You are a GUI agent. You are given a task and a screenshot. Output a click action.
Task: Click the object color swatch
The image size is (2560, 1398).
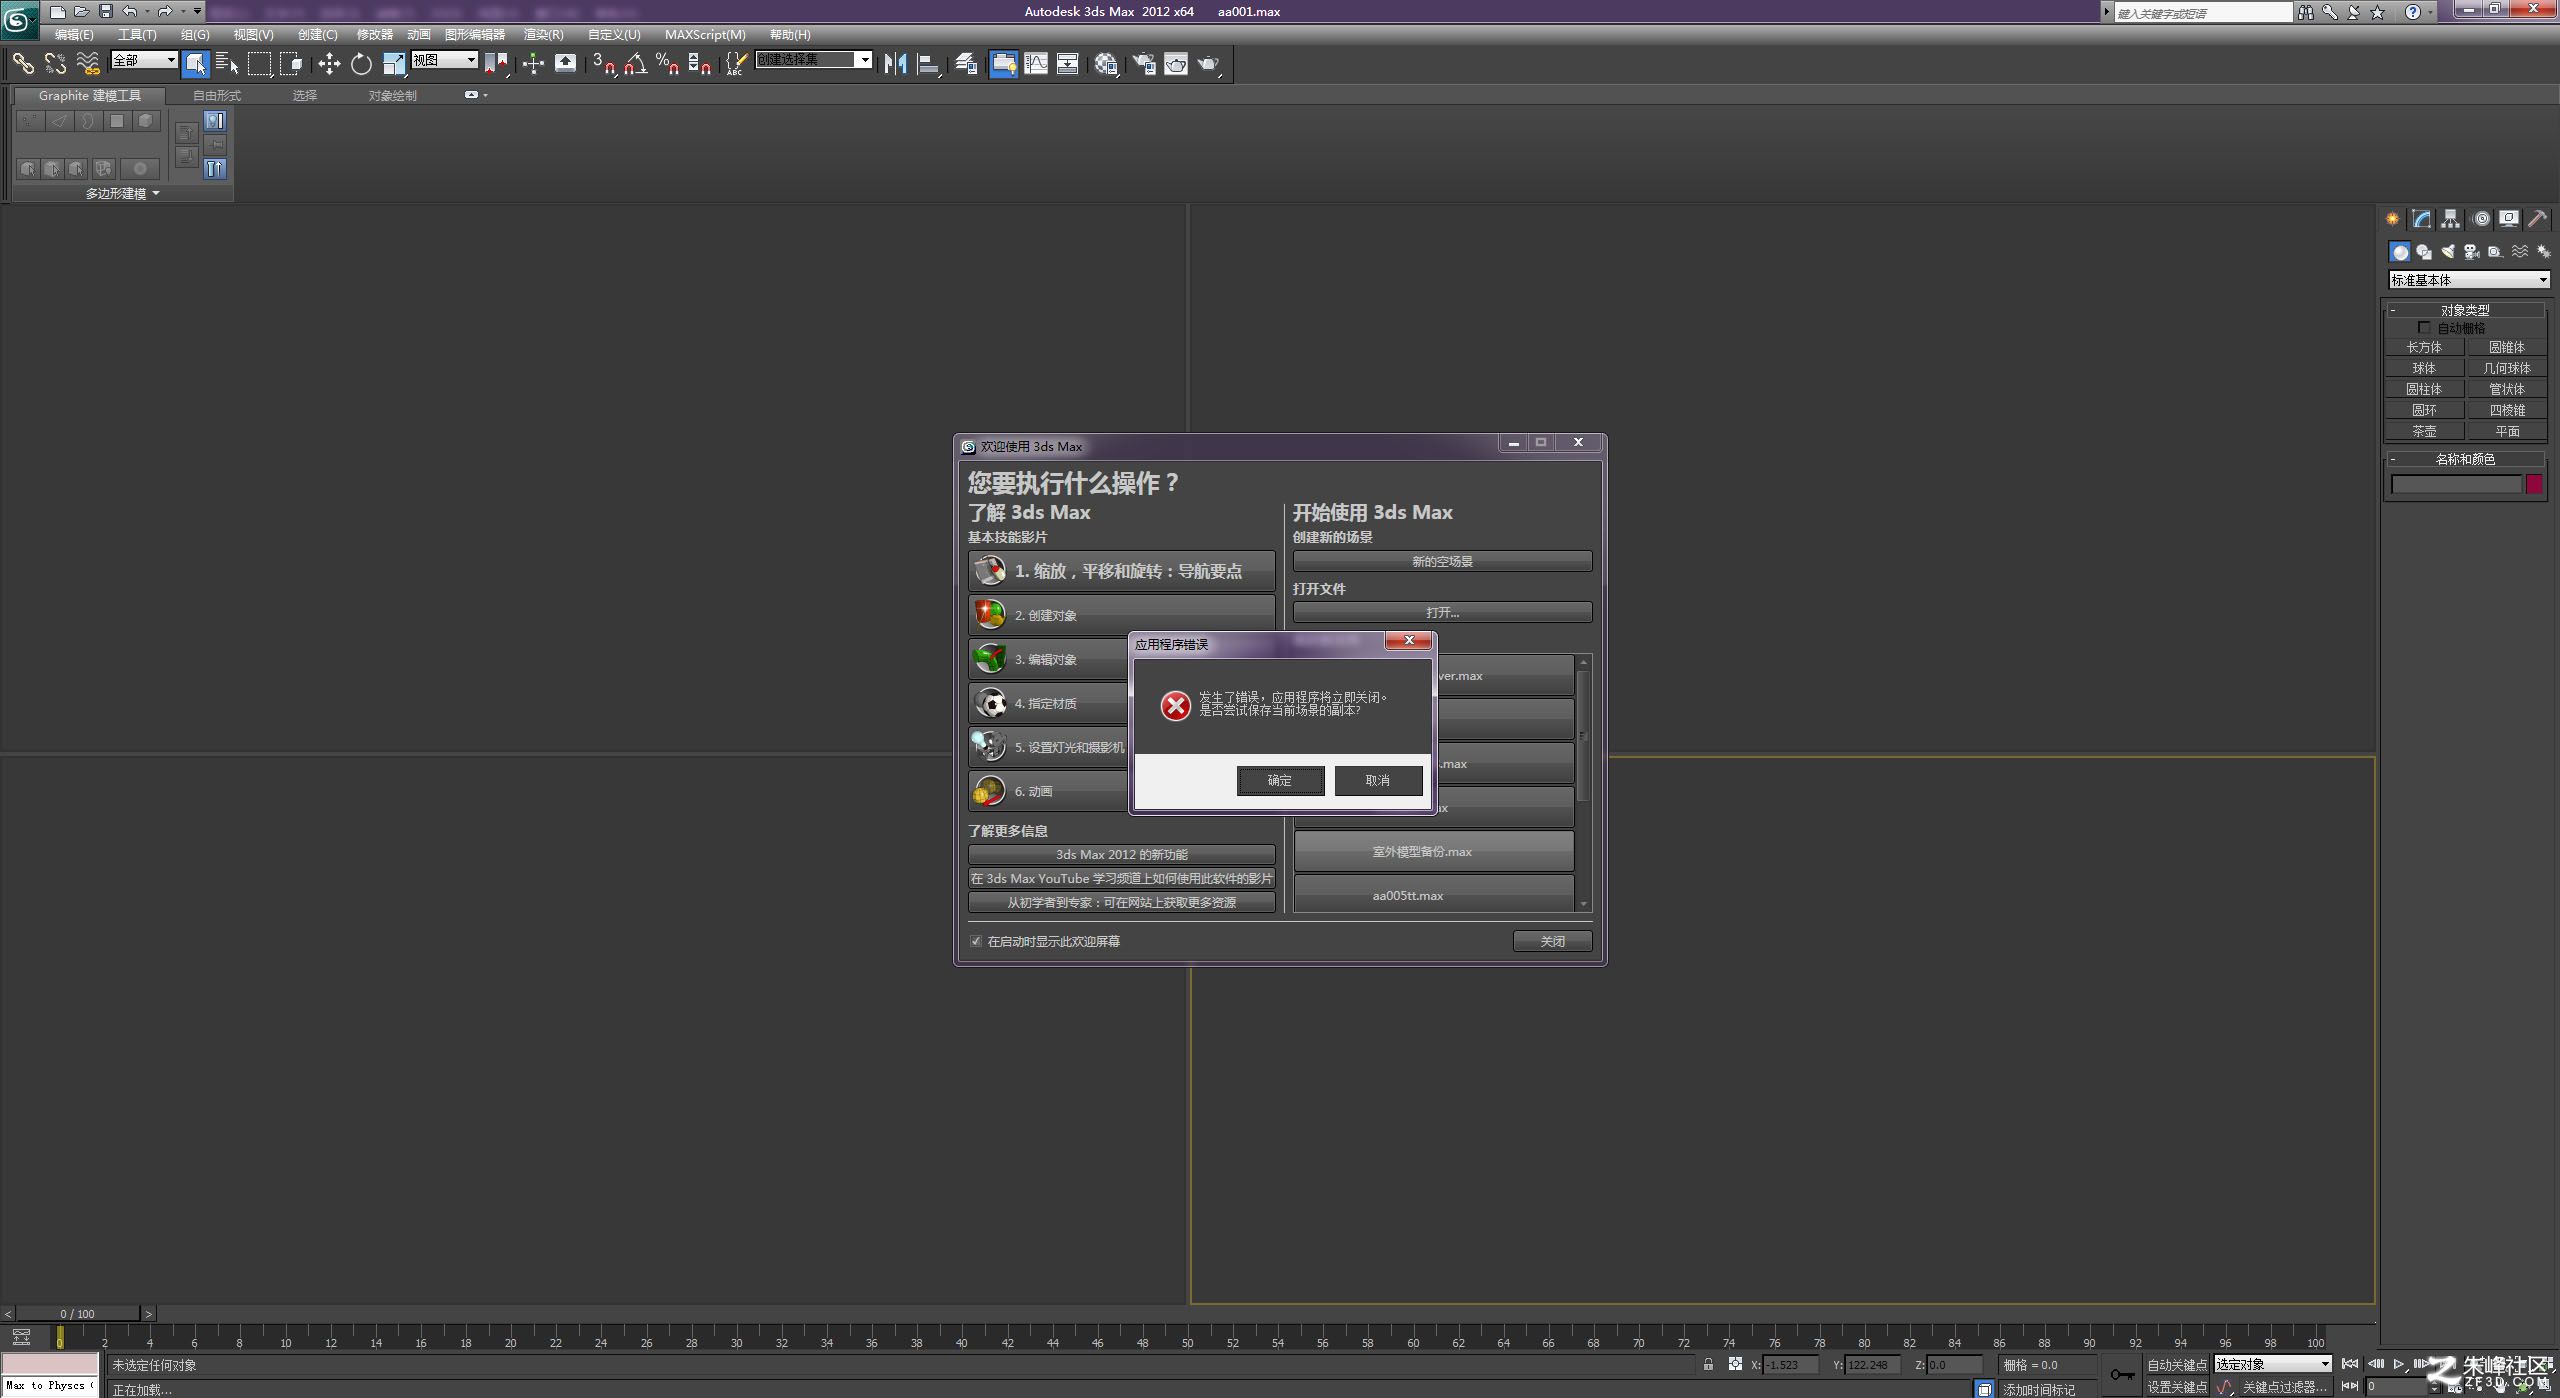tap(2535, 484)
